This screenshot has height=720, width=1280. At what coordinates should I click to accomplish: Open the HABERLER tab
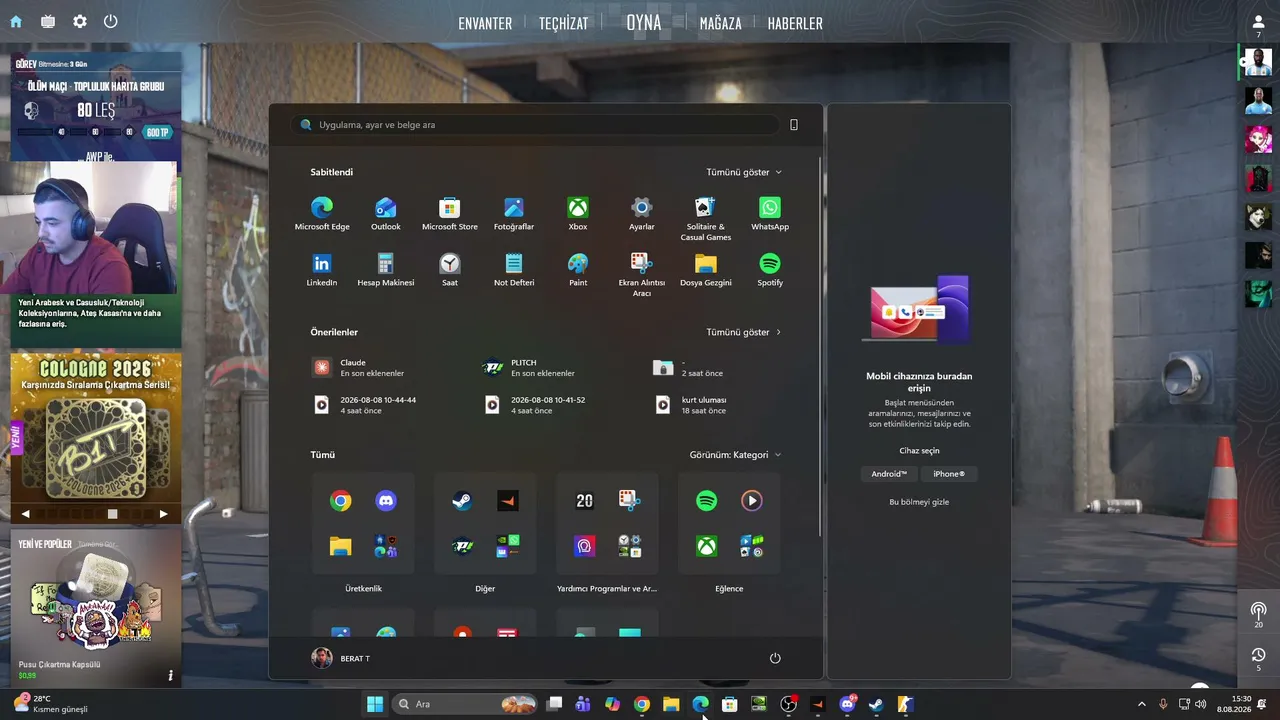795,23
